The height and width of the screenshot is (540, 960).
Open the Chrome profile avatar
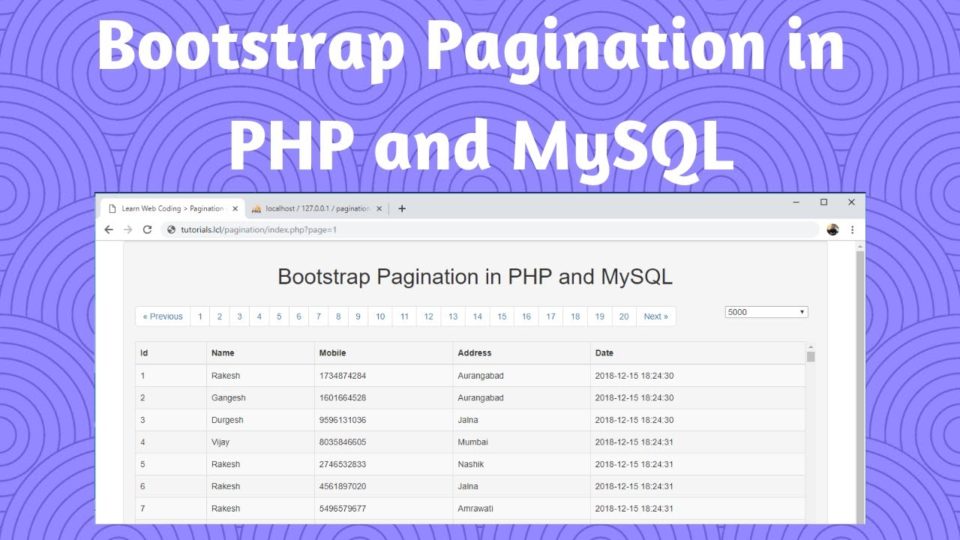(x=832, y=230)
